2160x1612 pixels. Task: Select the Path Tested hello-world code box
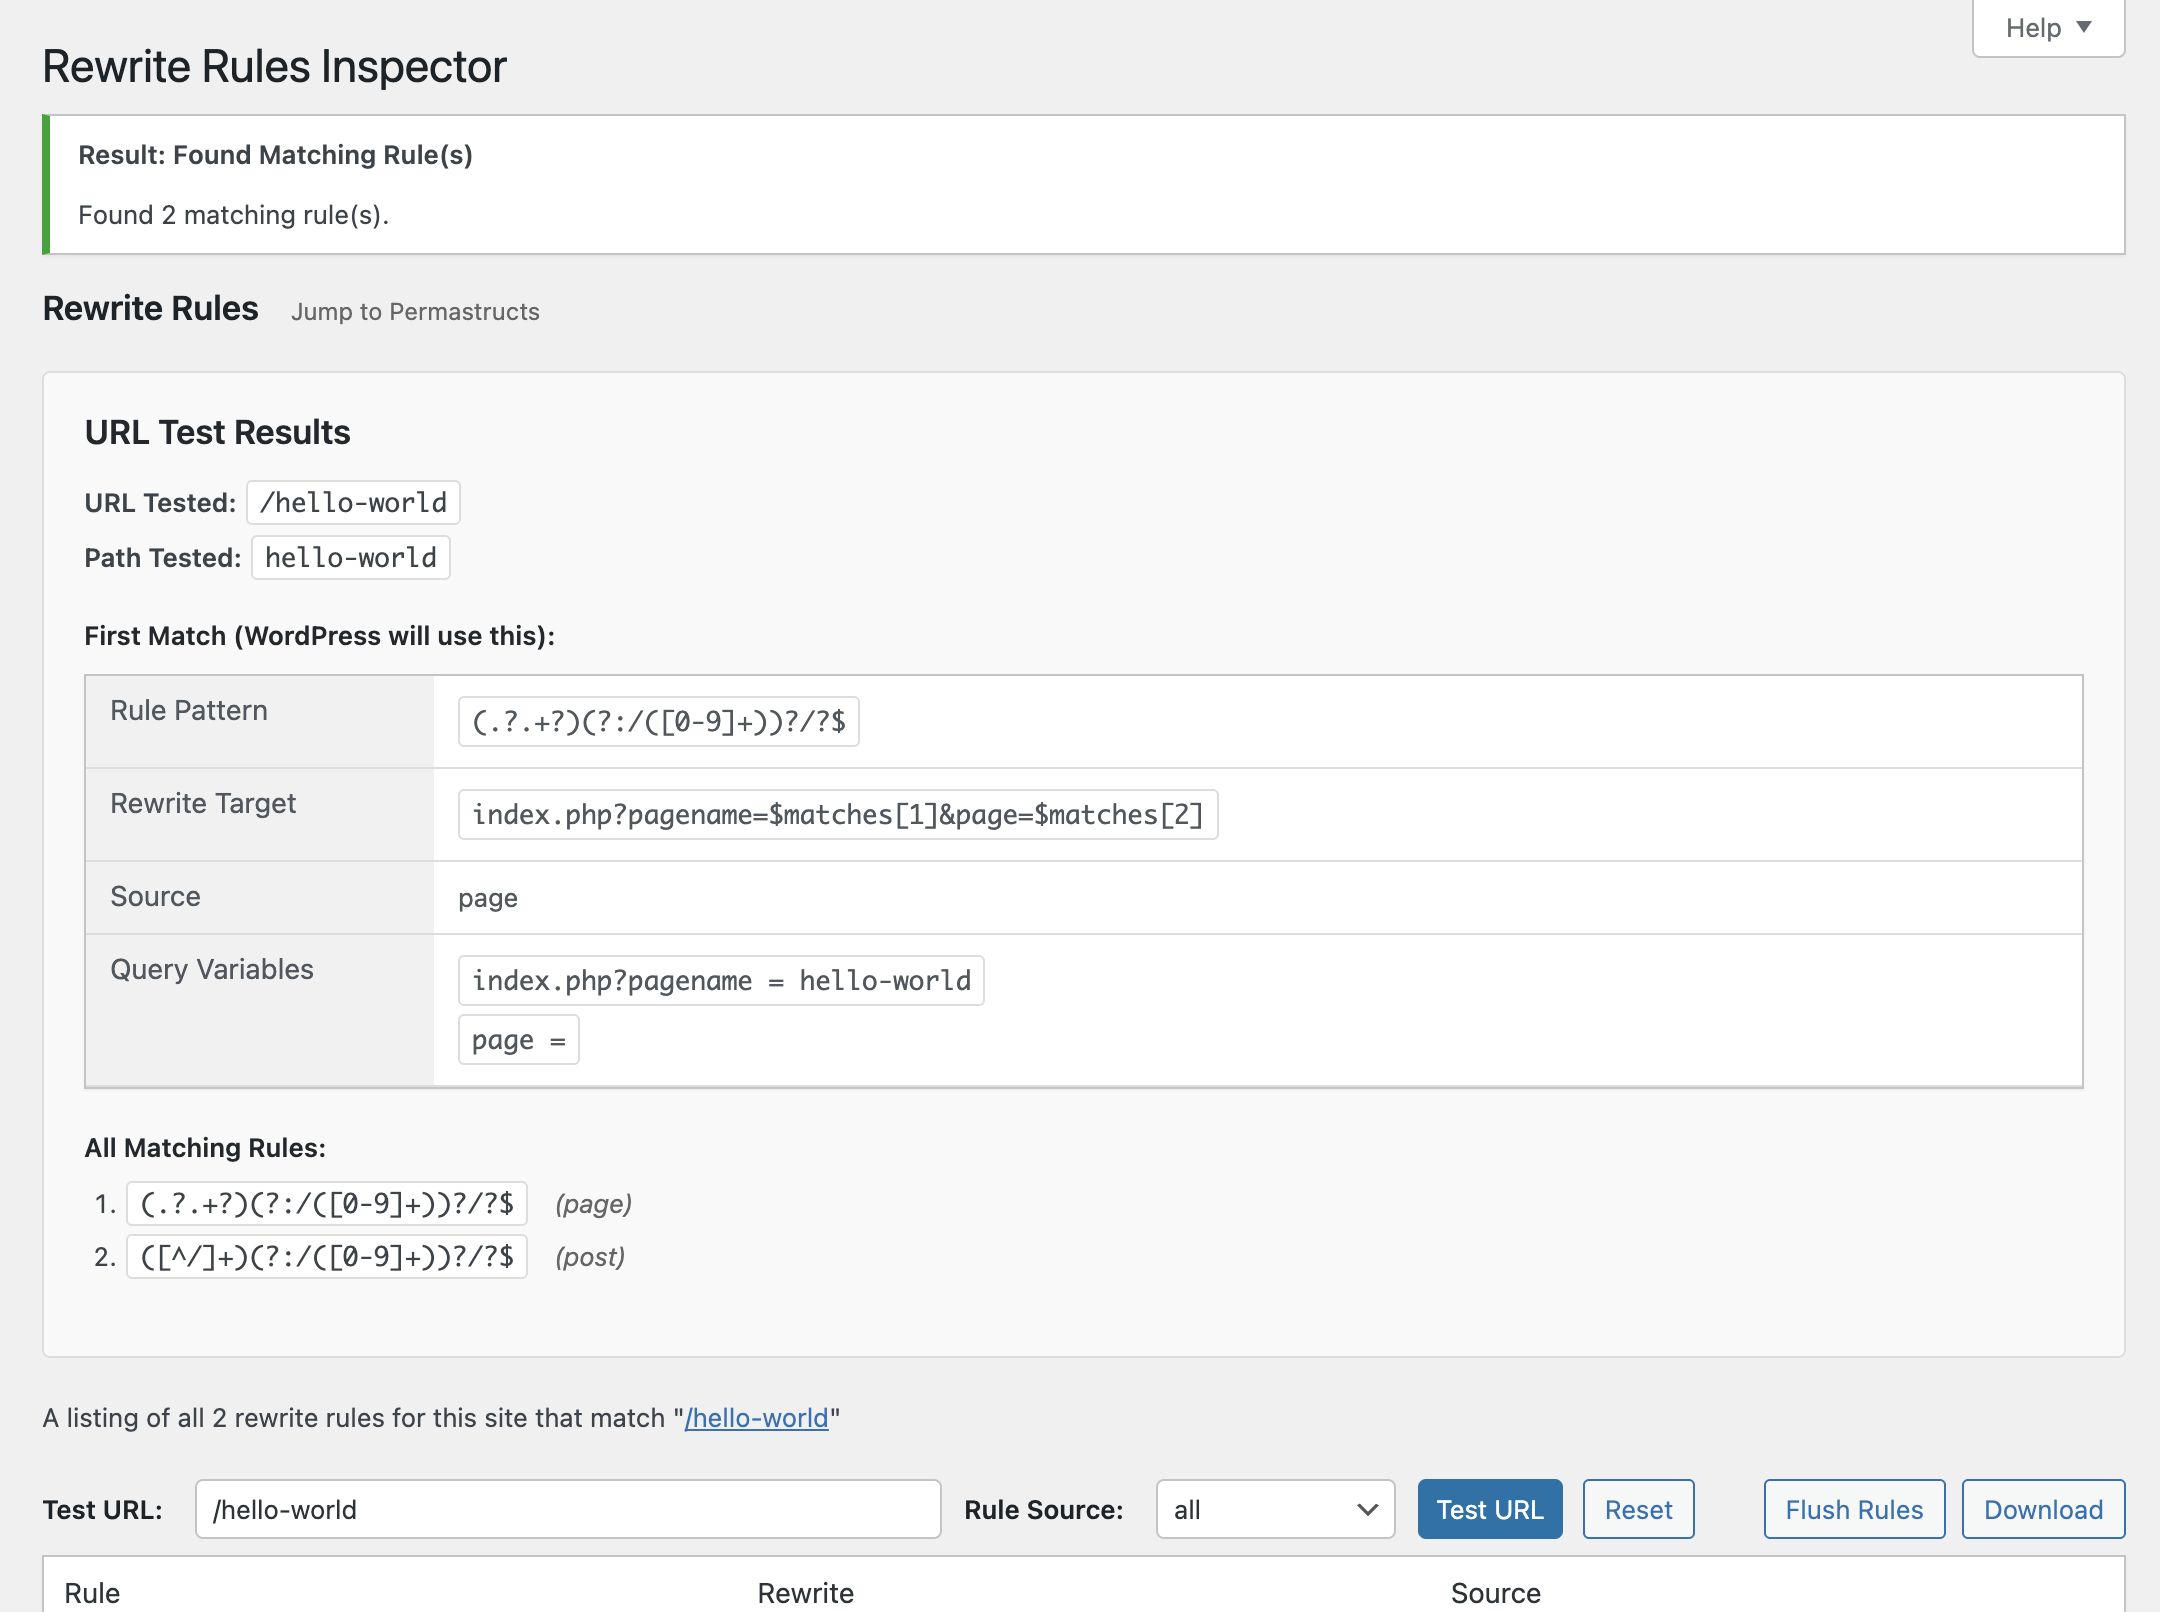[x=351, y=558]
